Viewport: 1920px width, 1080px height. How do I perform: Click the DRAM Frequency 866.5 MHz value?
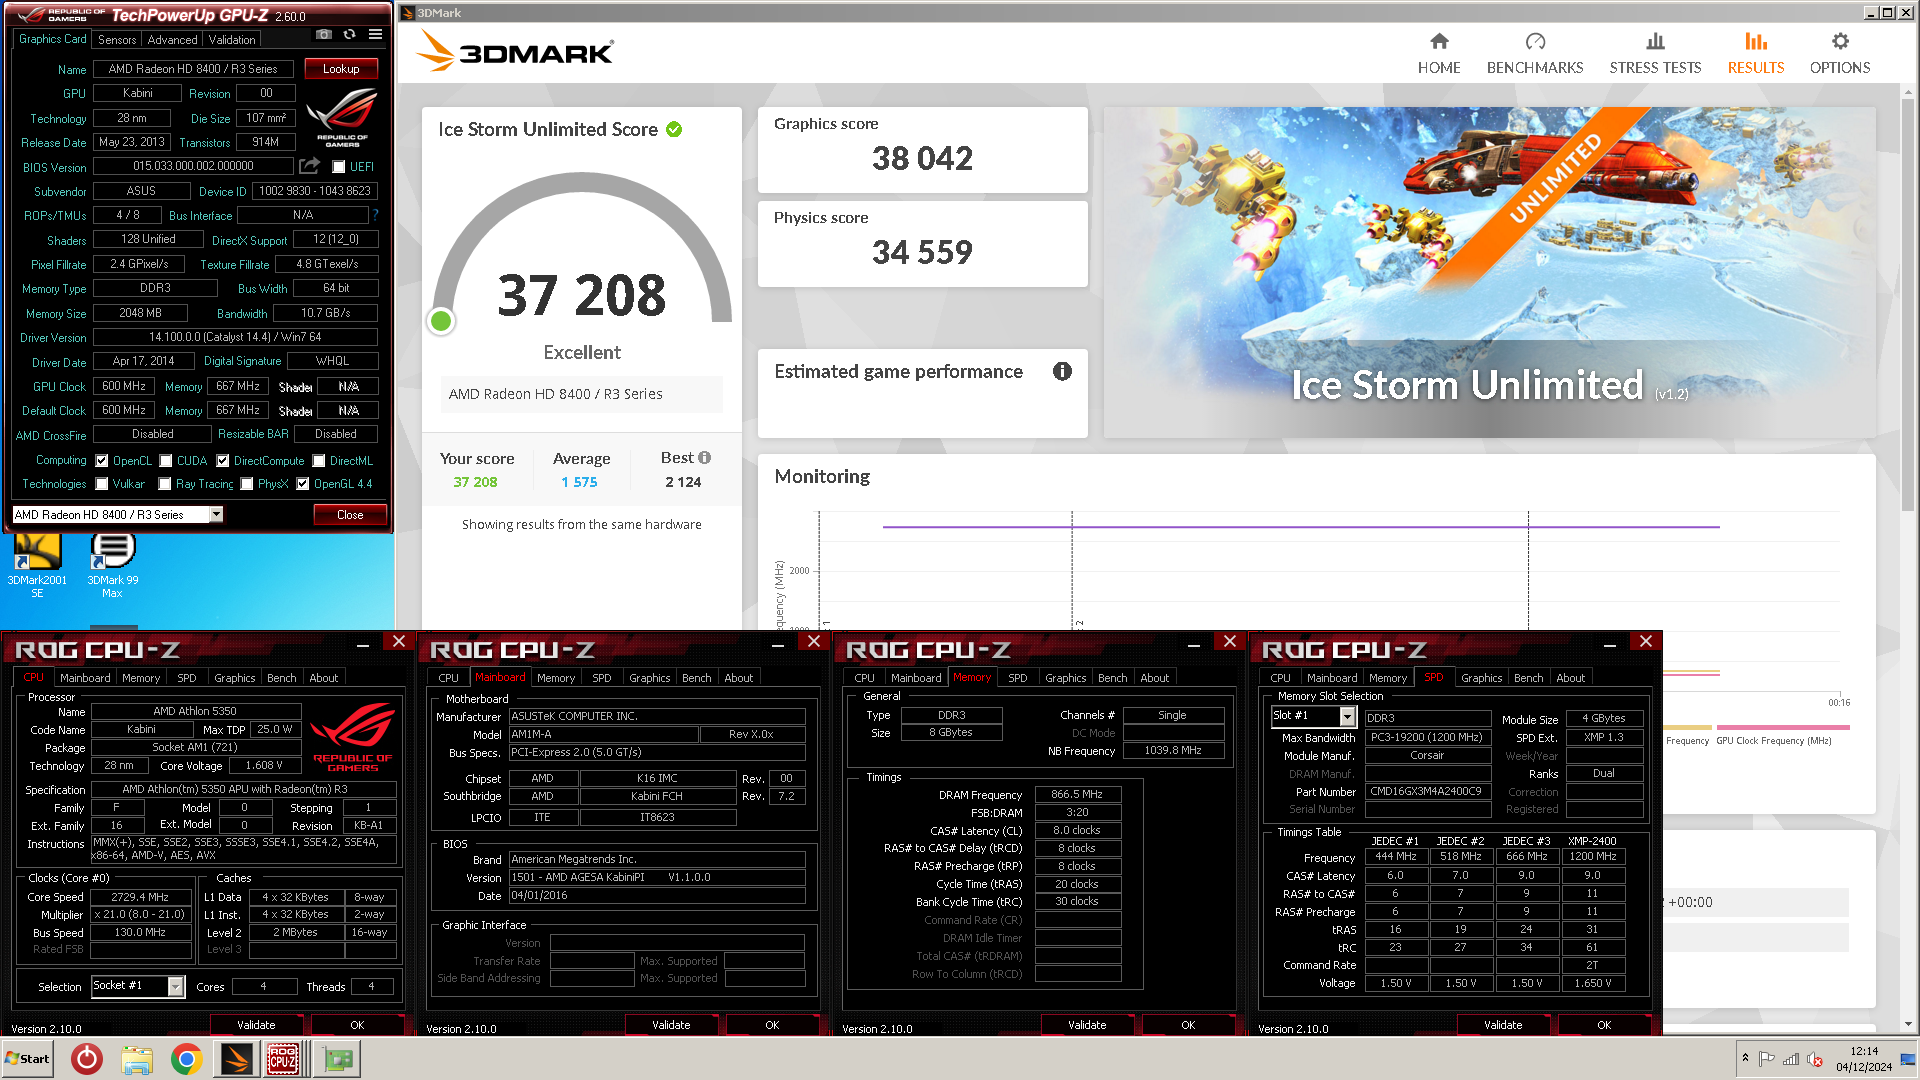pos(1077,794)
